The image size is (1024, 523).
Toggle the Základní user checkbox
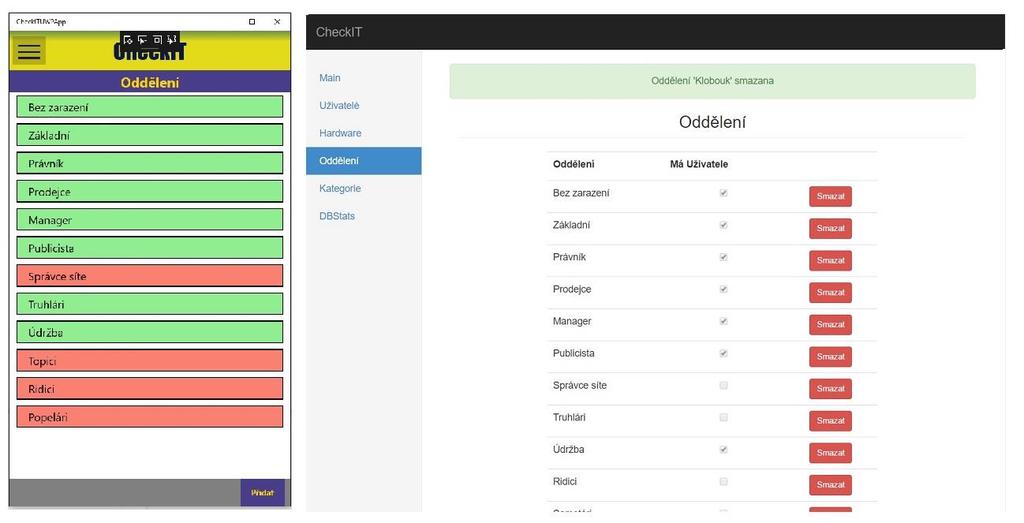[x=724, y=225]
